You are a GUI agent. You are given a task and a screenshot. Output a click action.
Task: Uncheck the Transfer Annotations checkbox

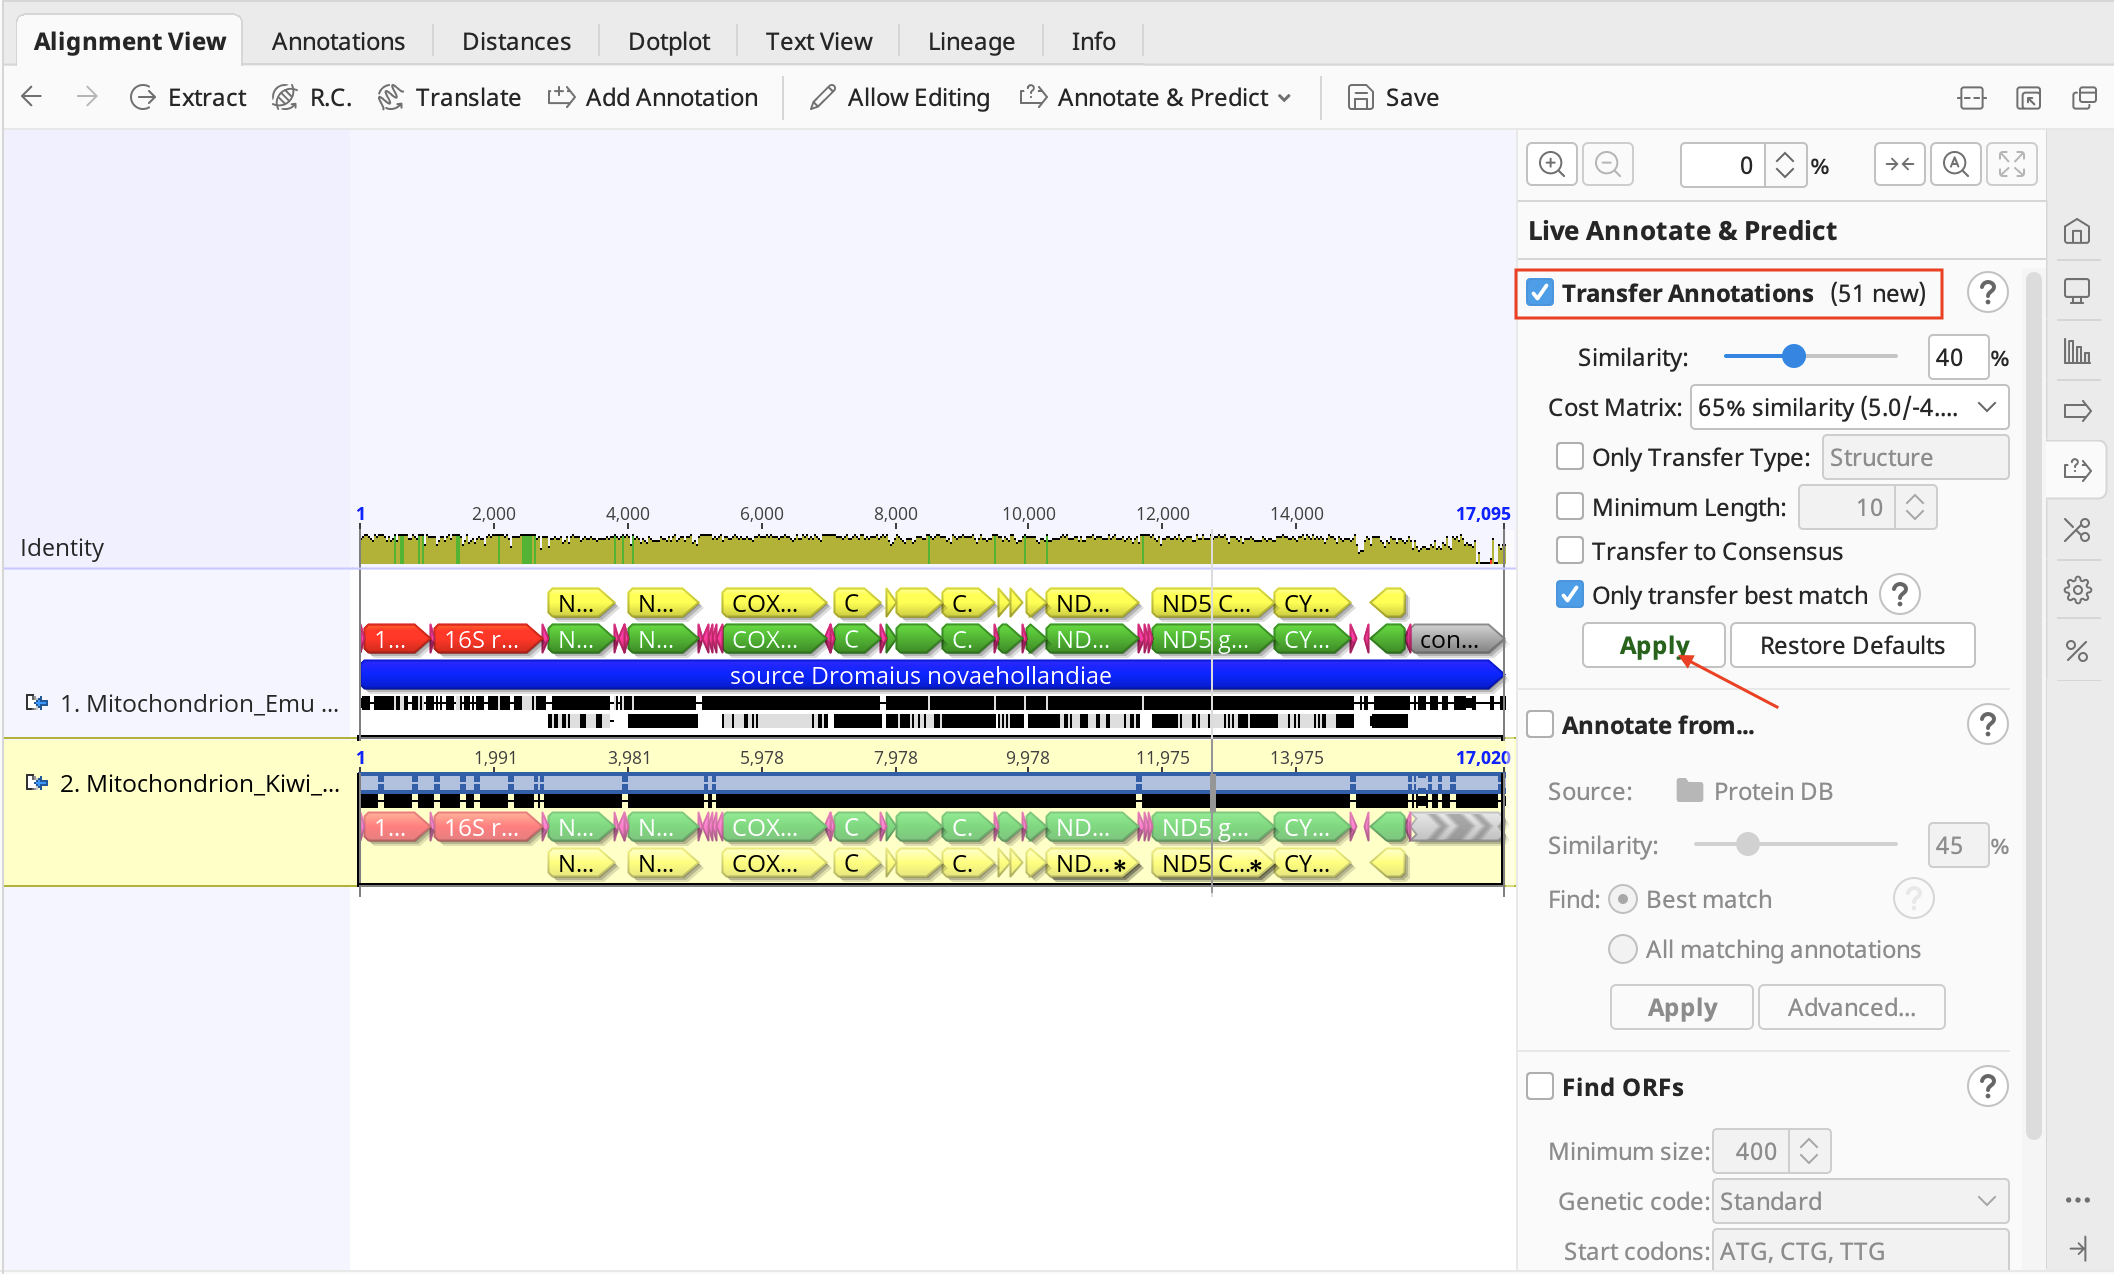[1540, 293]
